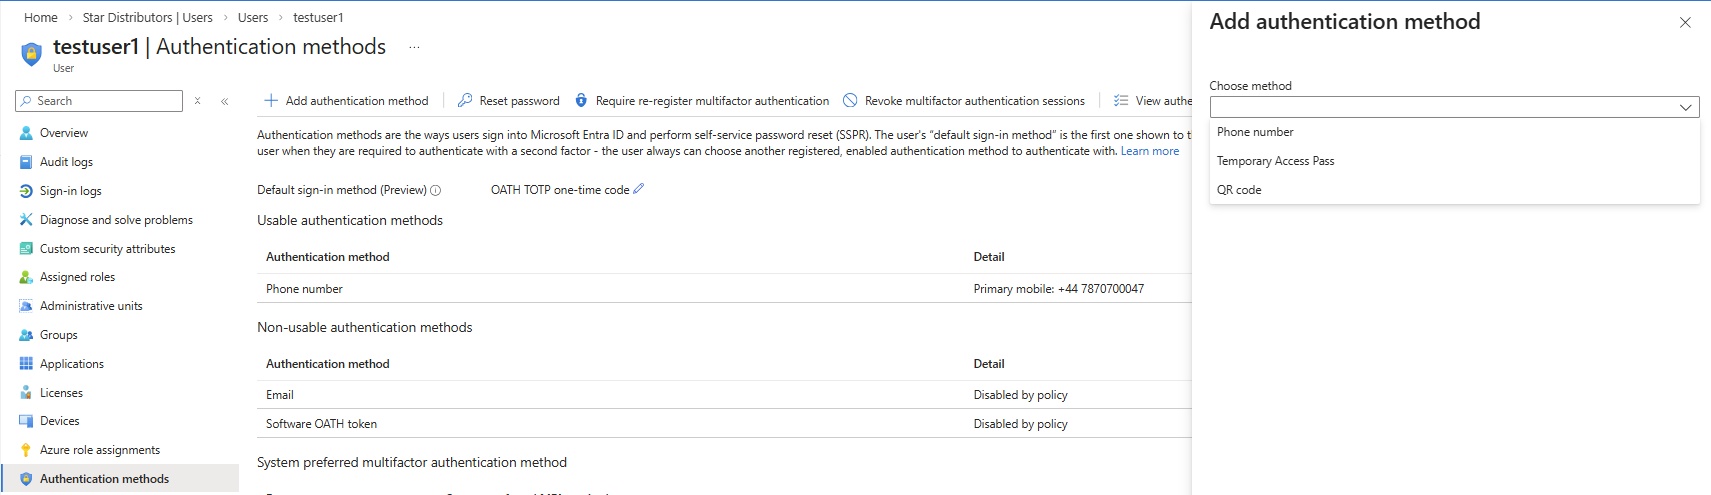Click the plus icon for Add authentication method

(x=271, y=101)
